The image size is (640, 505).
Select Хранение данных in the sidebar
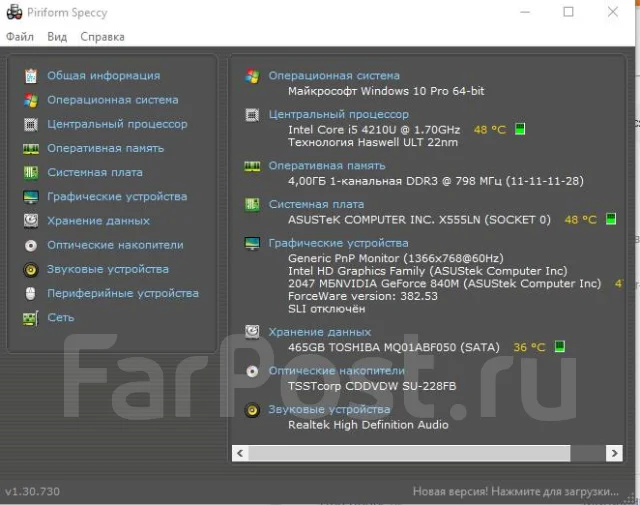click(x=98, y=221)
